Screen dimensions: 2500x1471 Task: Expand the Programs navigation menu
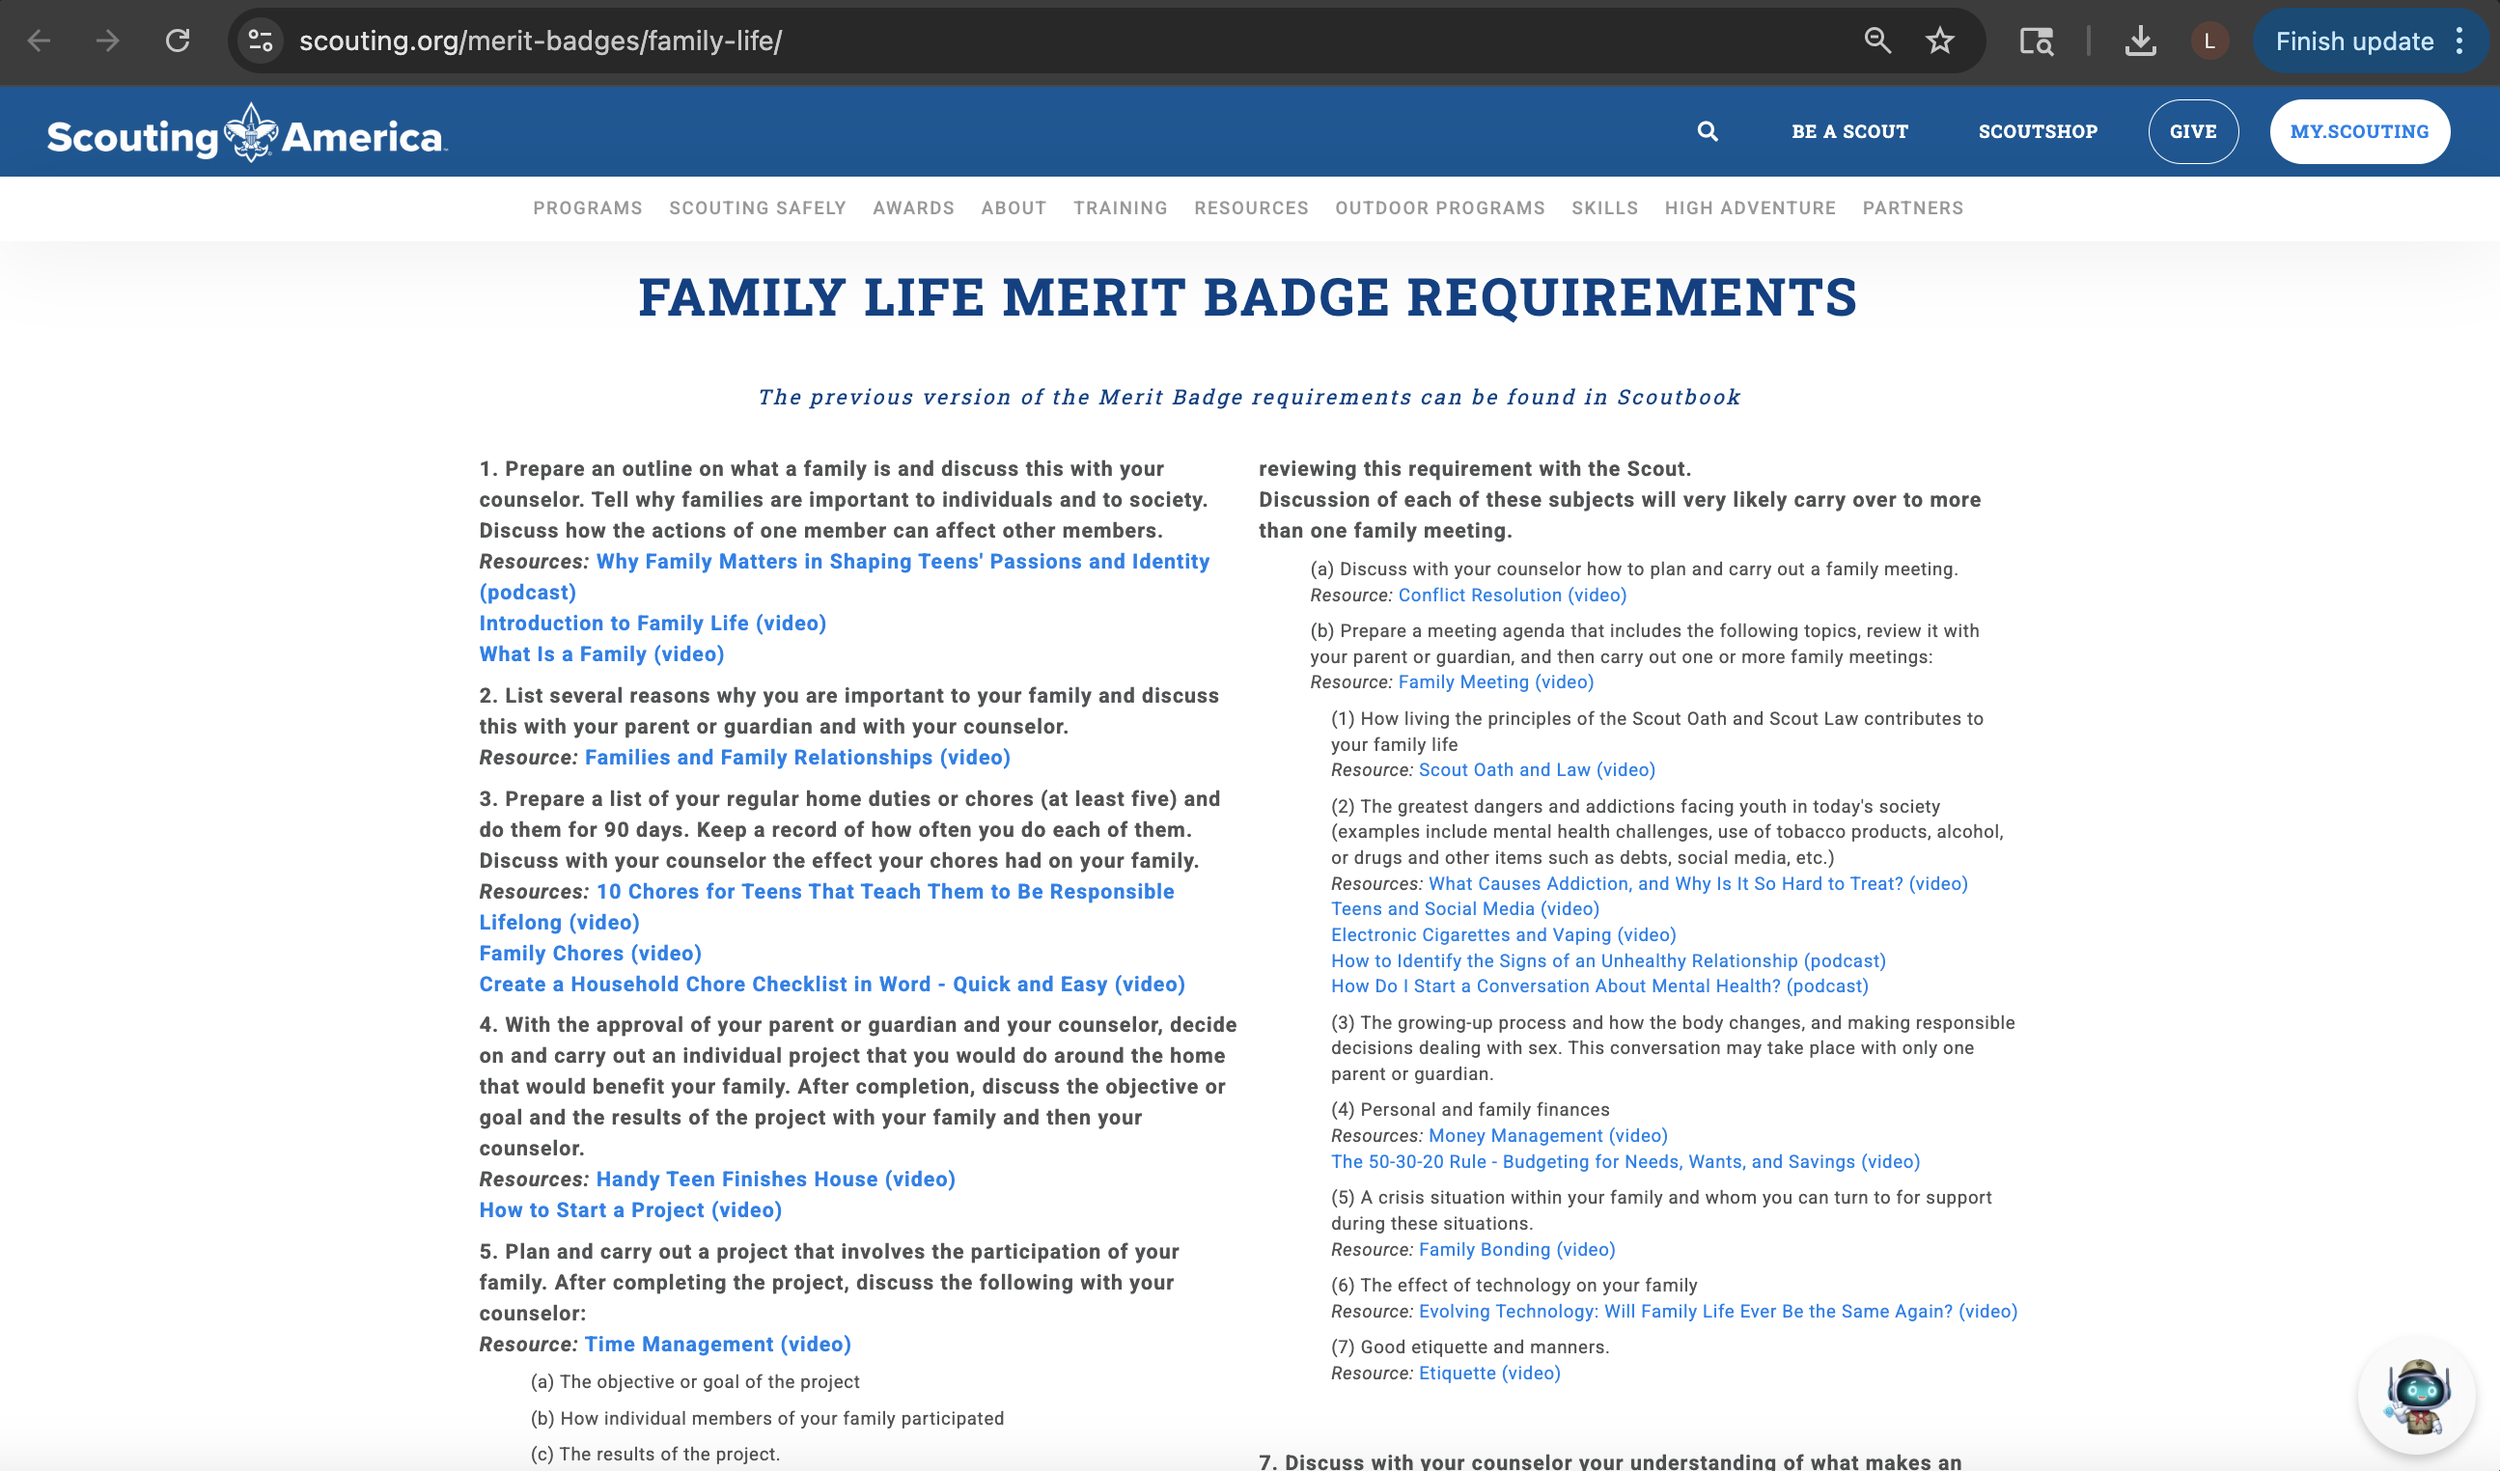tap(587, 208)
